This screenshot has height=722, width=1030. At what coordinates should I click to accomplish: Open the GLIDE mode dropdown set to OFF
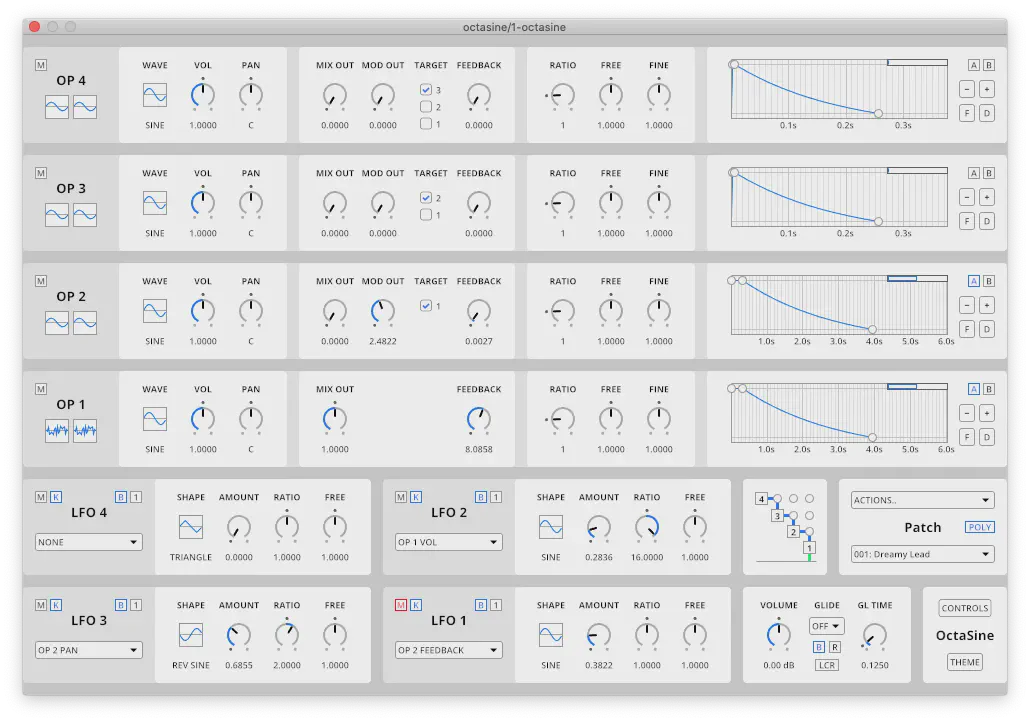tap(826, 626)
